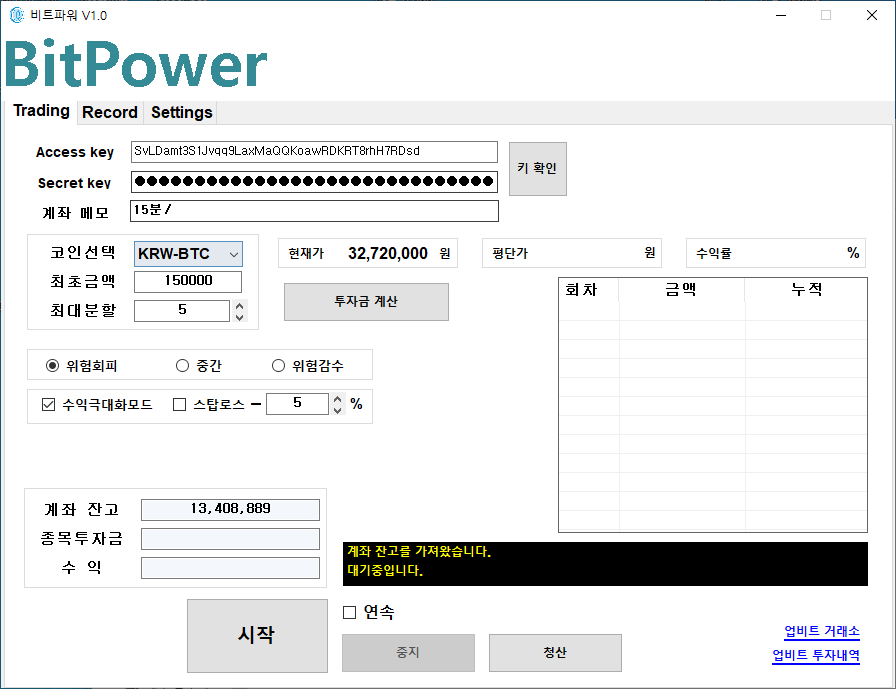
Task: Close the 비트파워 window
Action: click(871, 15)
